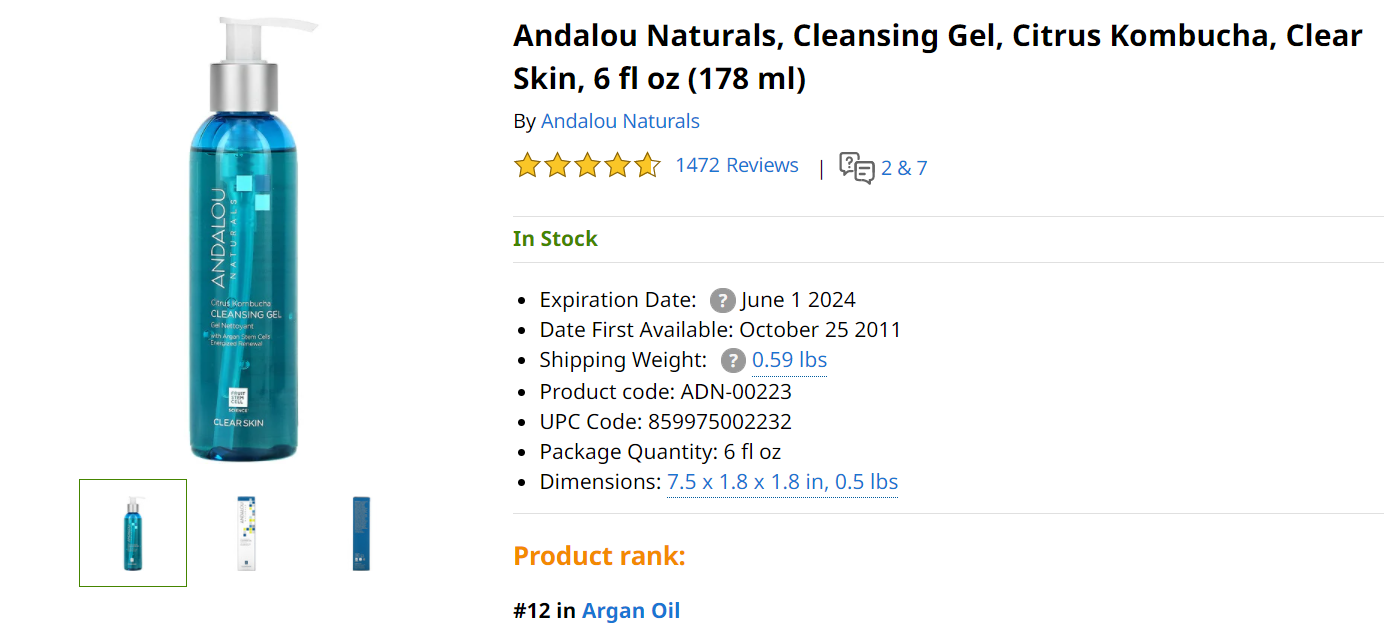Open the Andalou Naturals brand link

click(x=620, y=121)
